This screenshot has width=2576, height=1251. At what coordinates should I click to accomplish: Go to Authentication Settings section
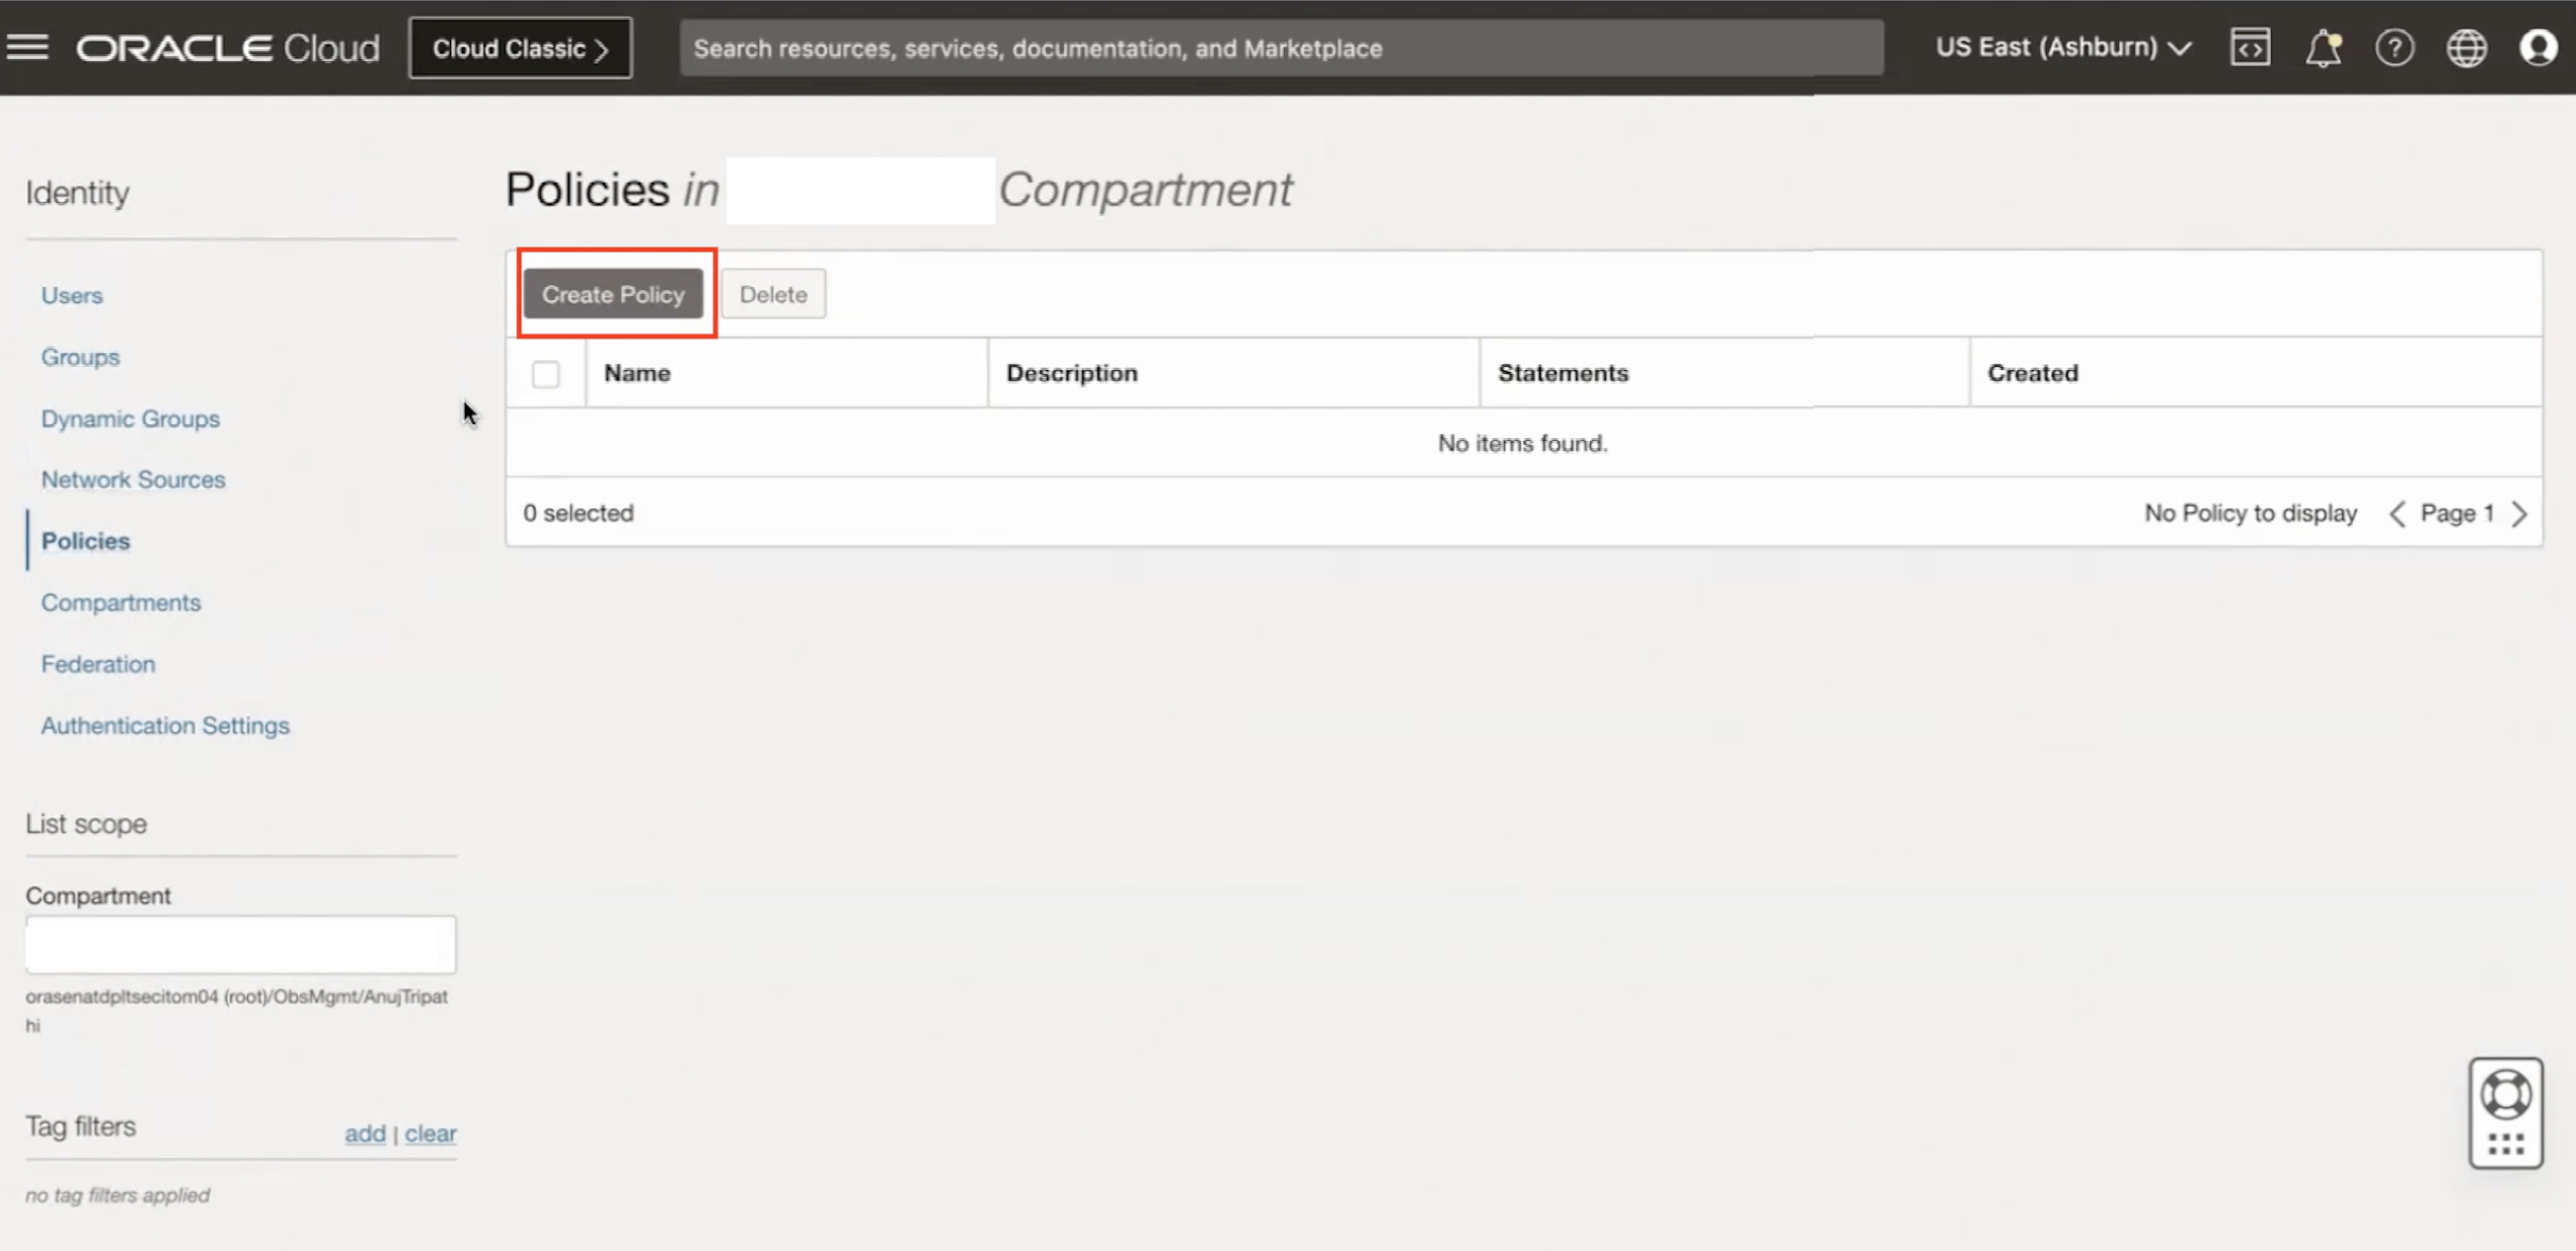tap(165, 725)
